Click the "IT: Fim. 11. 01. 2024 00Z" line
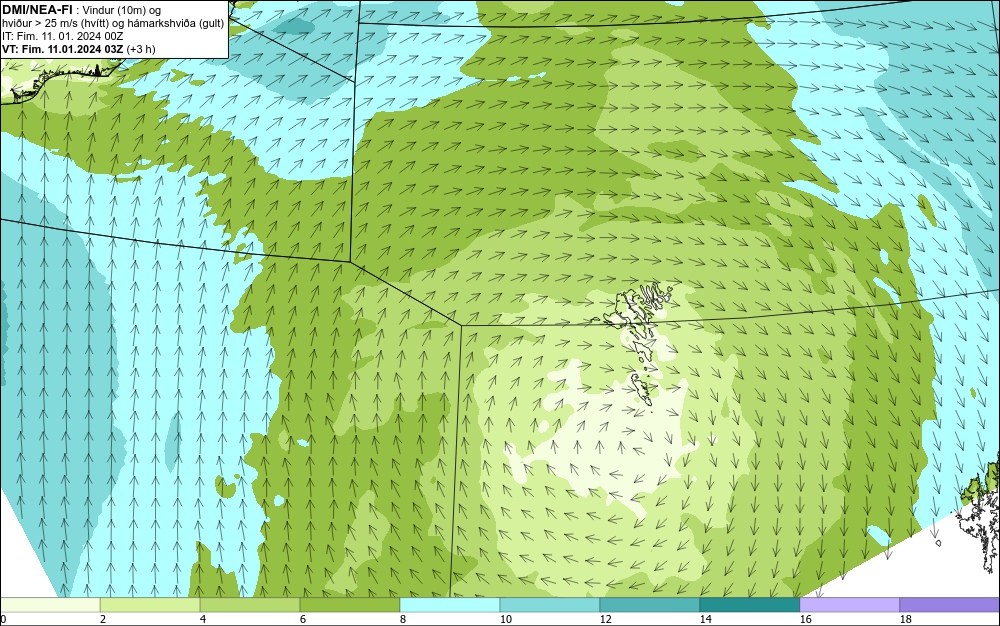 pos(62,36)
